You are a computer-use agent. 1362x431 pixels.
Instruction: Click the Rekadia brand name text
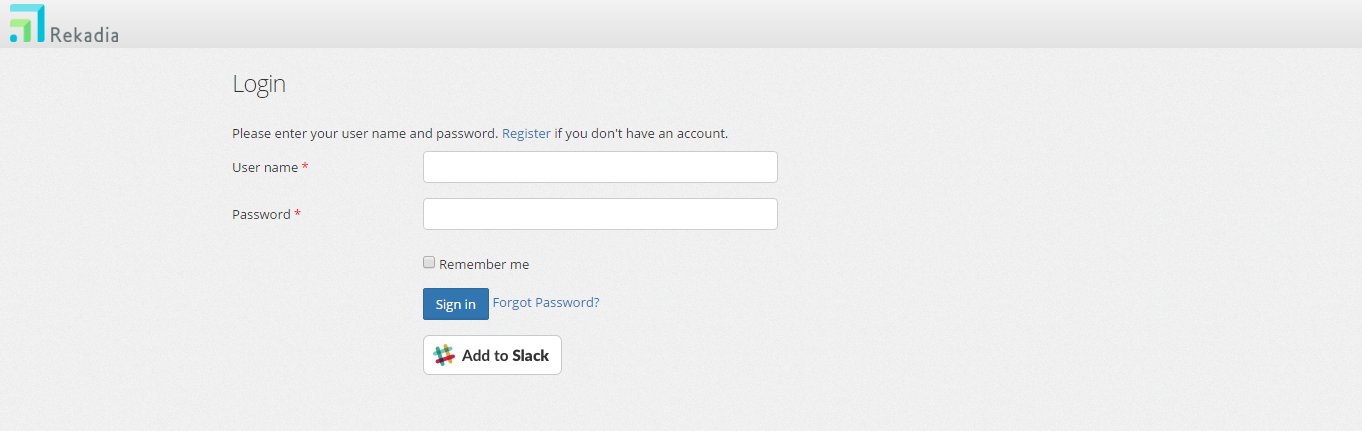pos(84,35)
